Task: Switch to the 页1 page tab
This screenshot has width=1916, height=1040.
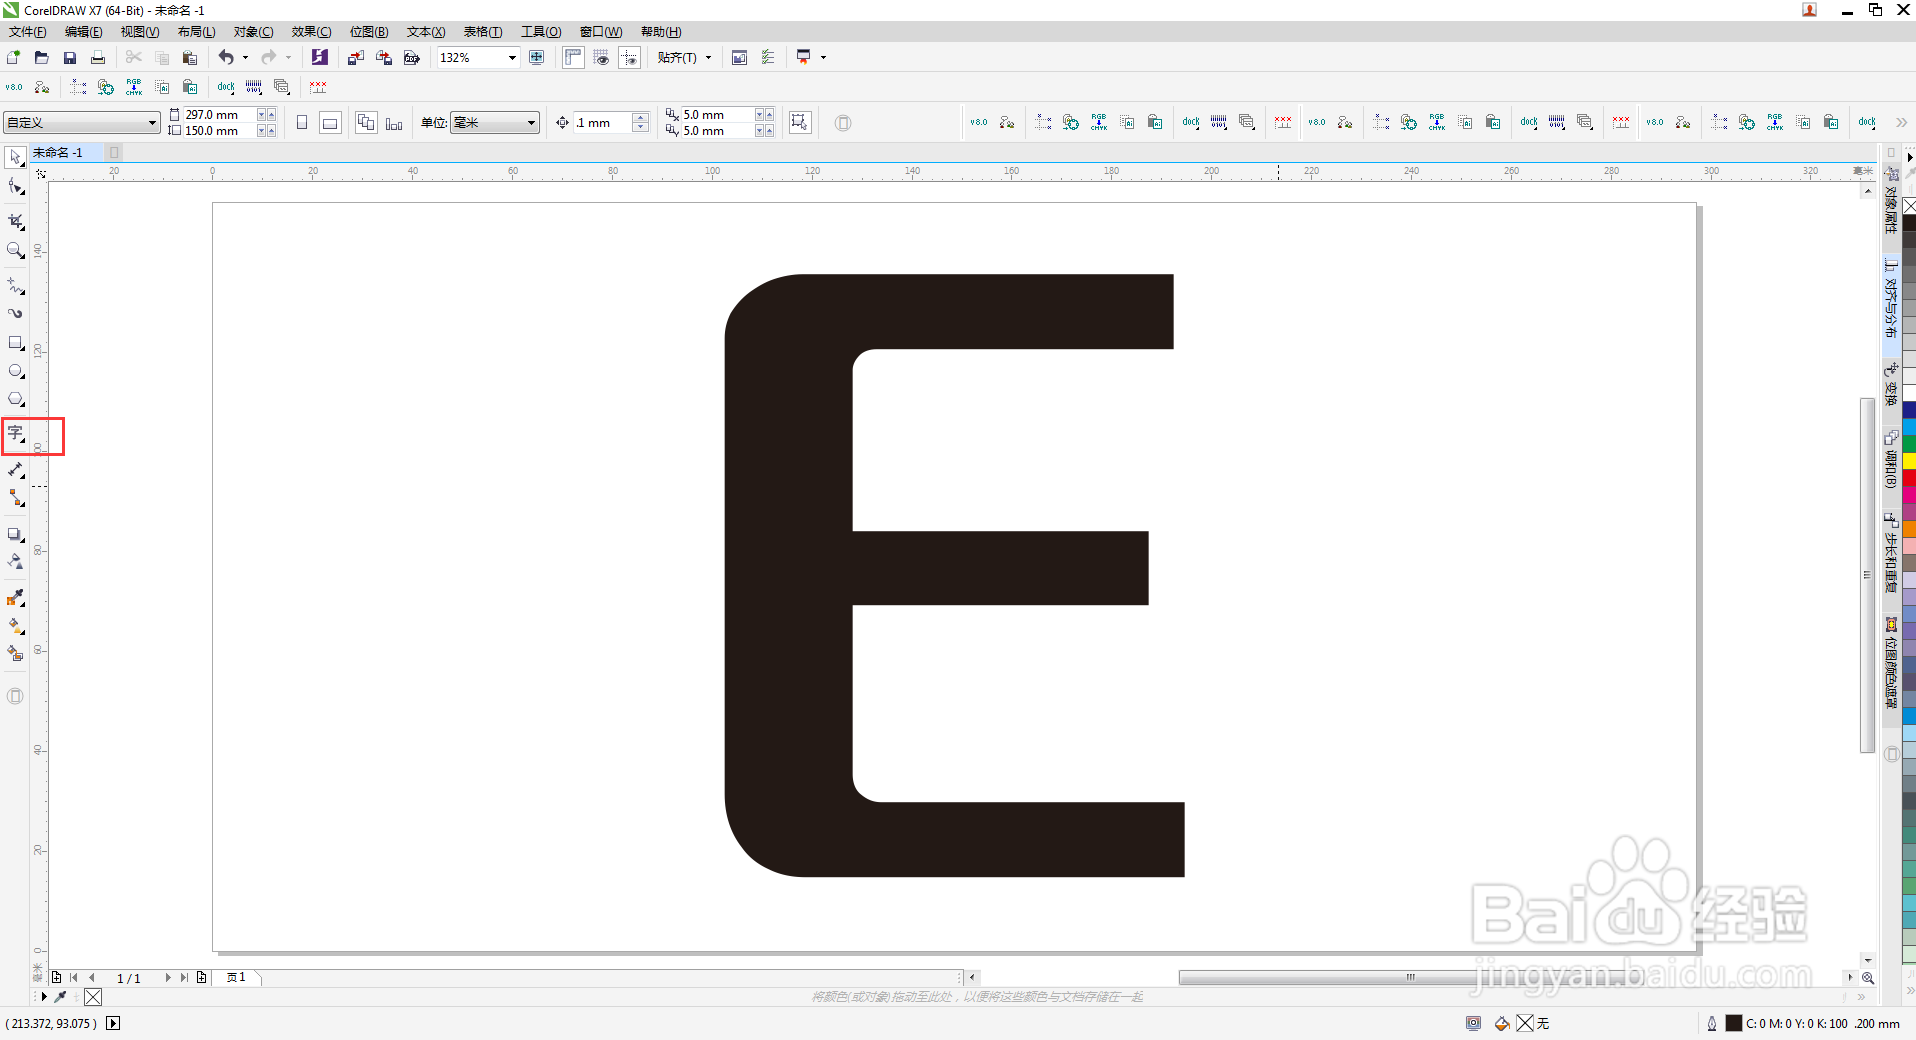Action: coord(237,978)
